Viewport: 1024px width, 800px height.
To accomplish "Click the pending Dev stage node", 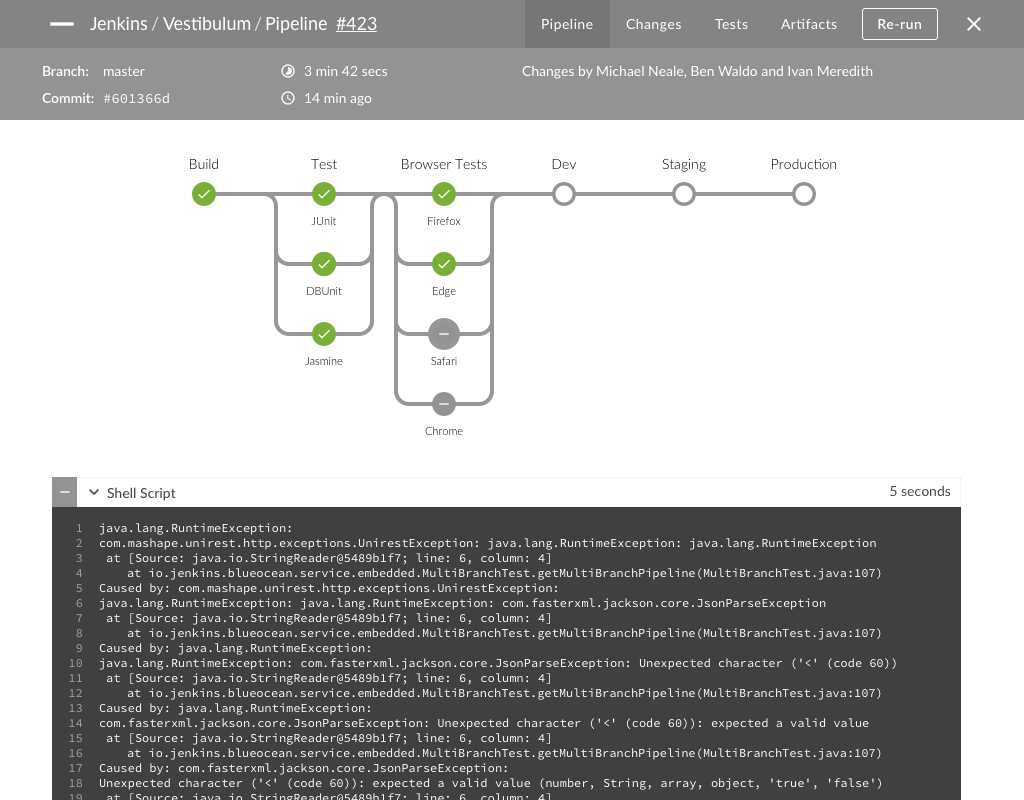I will click(564, 194).
